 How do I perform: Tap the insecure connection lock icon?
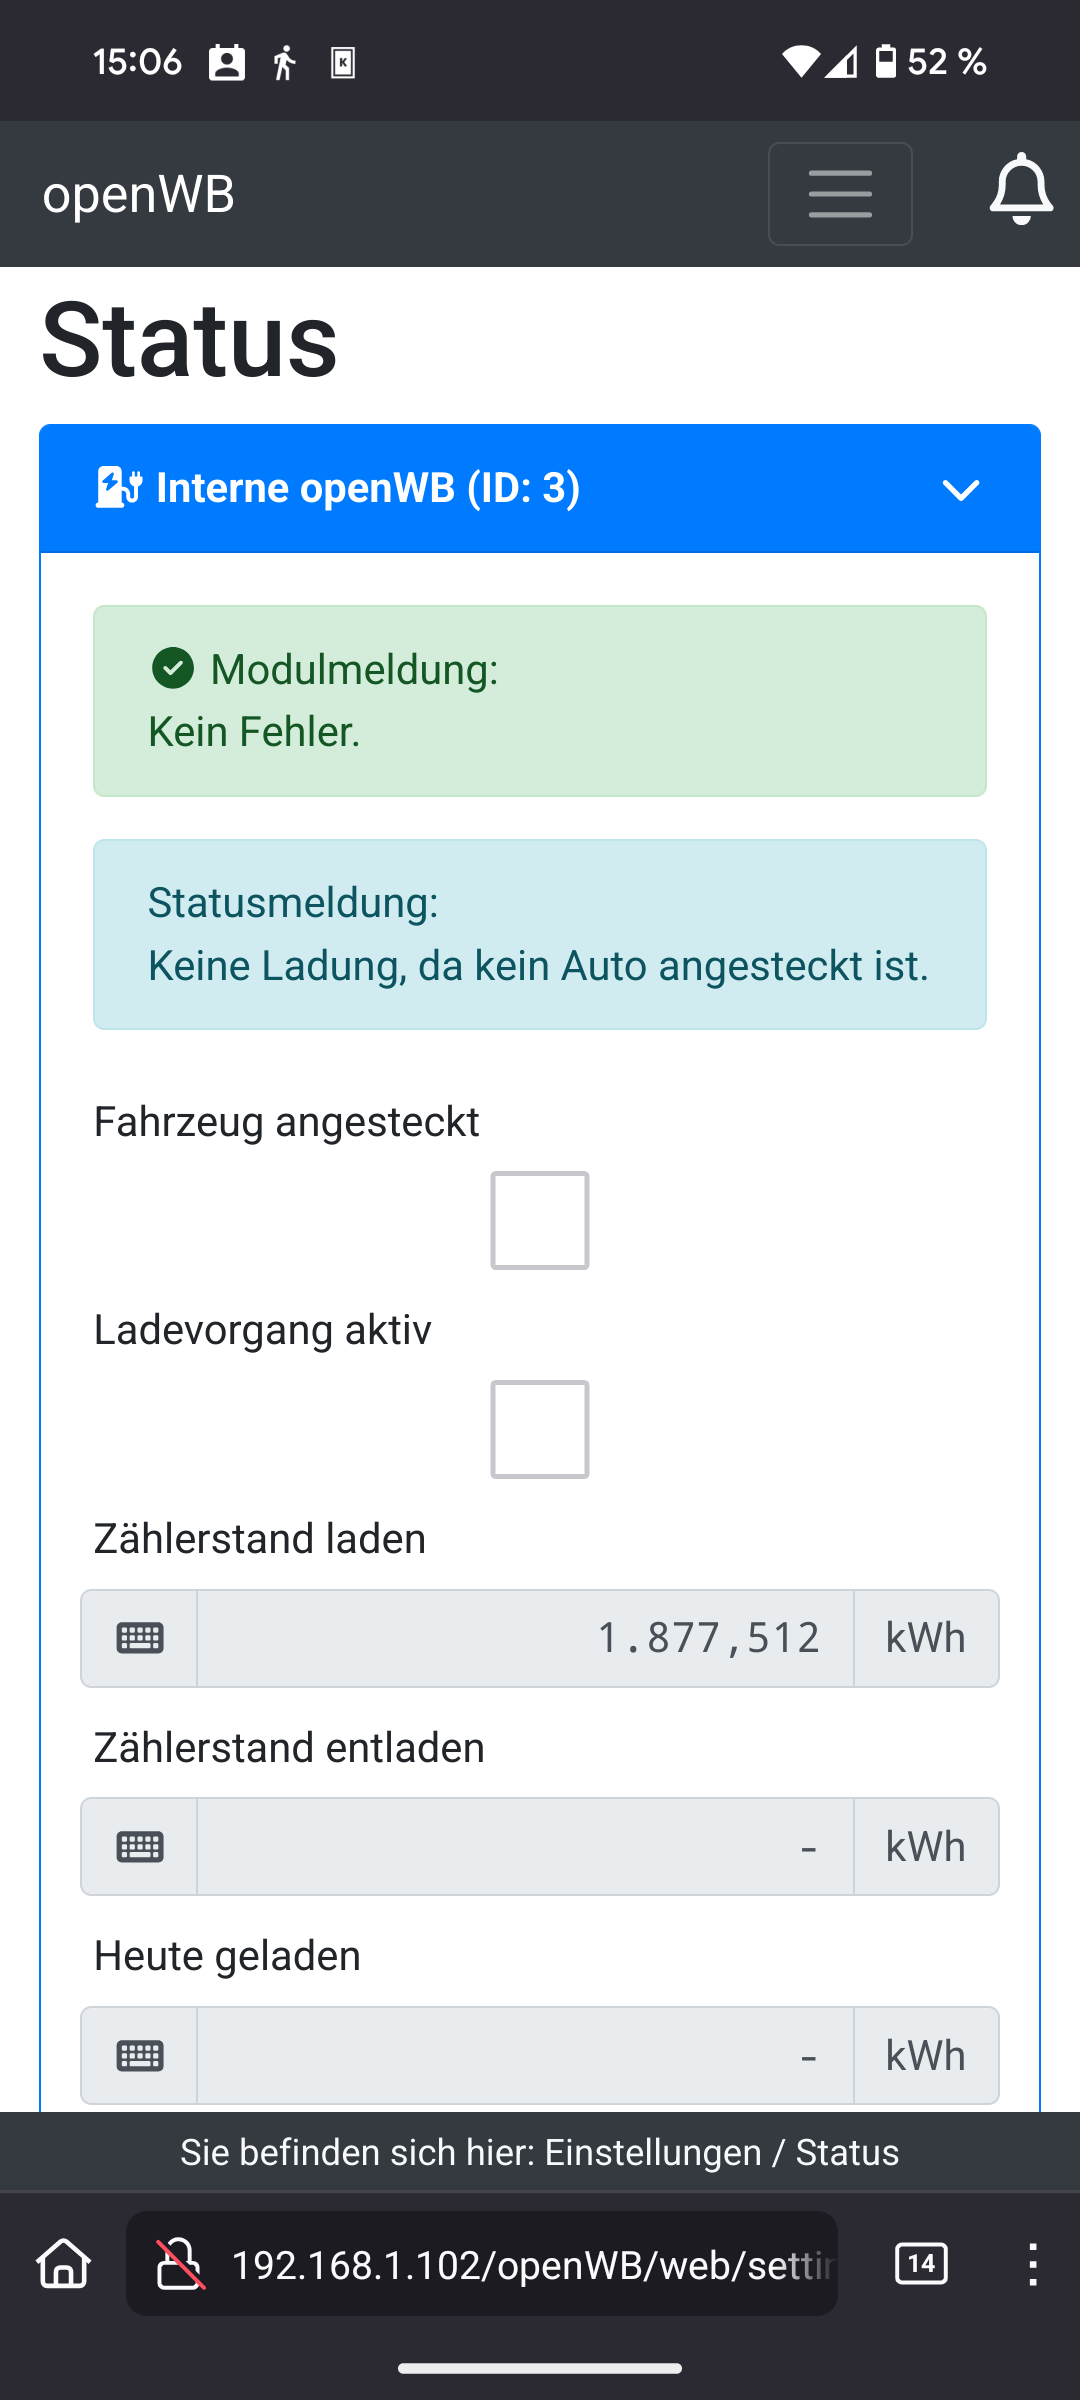pyautogui.click(x=181, y=2264)
